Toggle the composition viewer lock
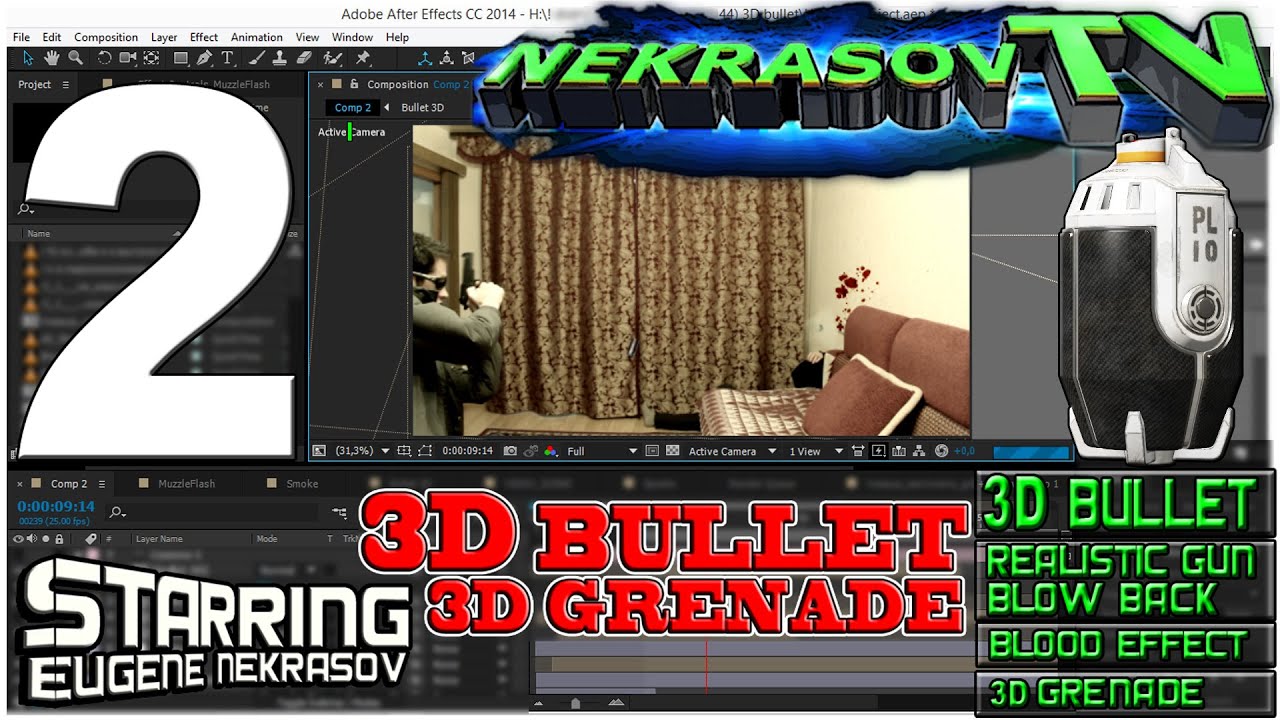Image resolution: width=1280 pixels, height=720 pixels. [354, 84]
